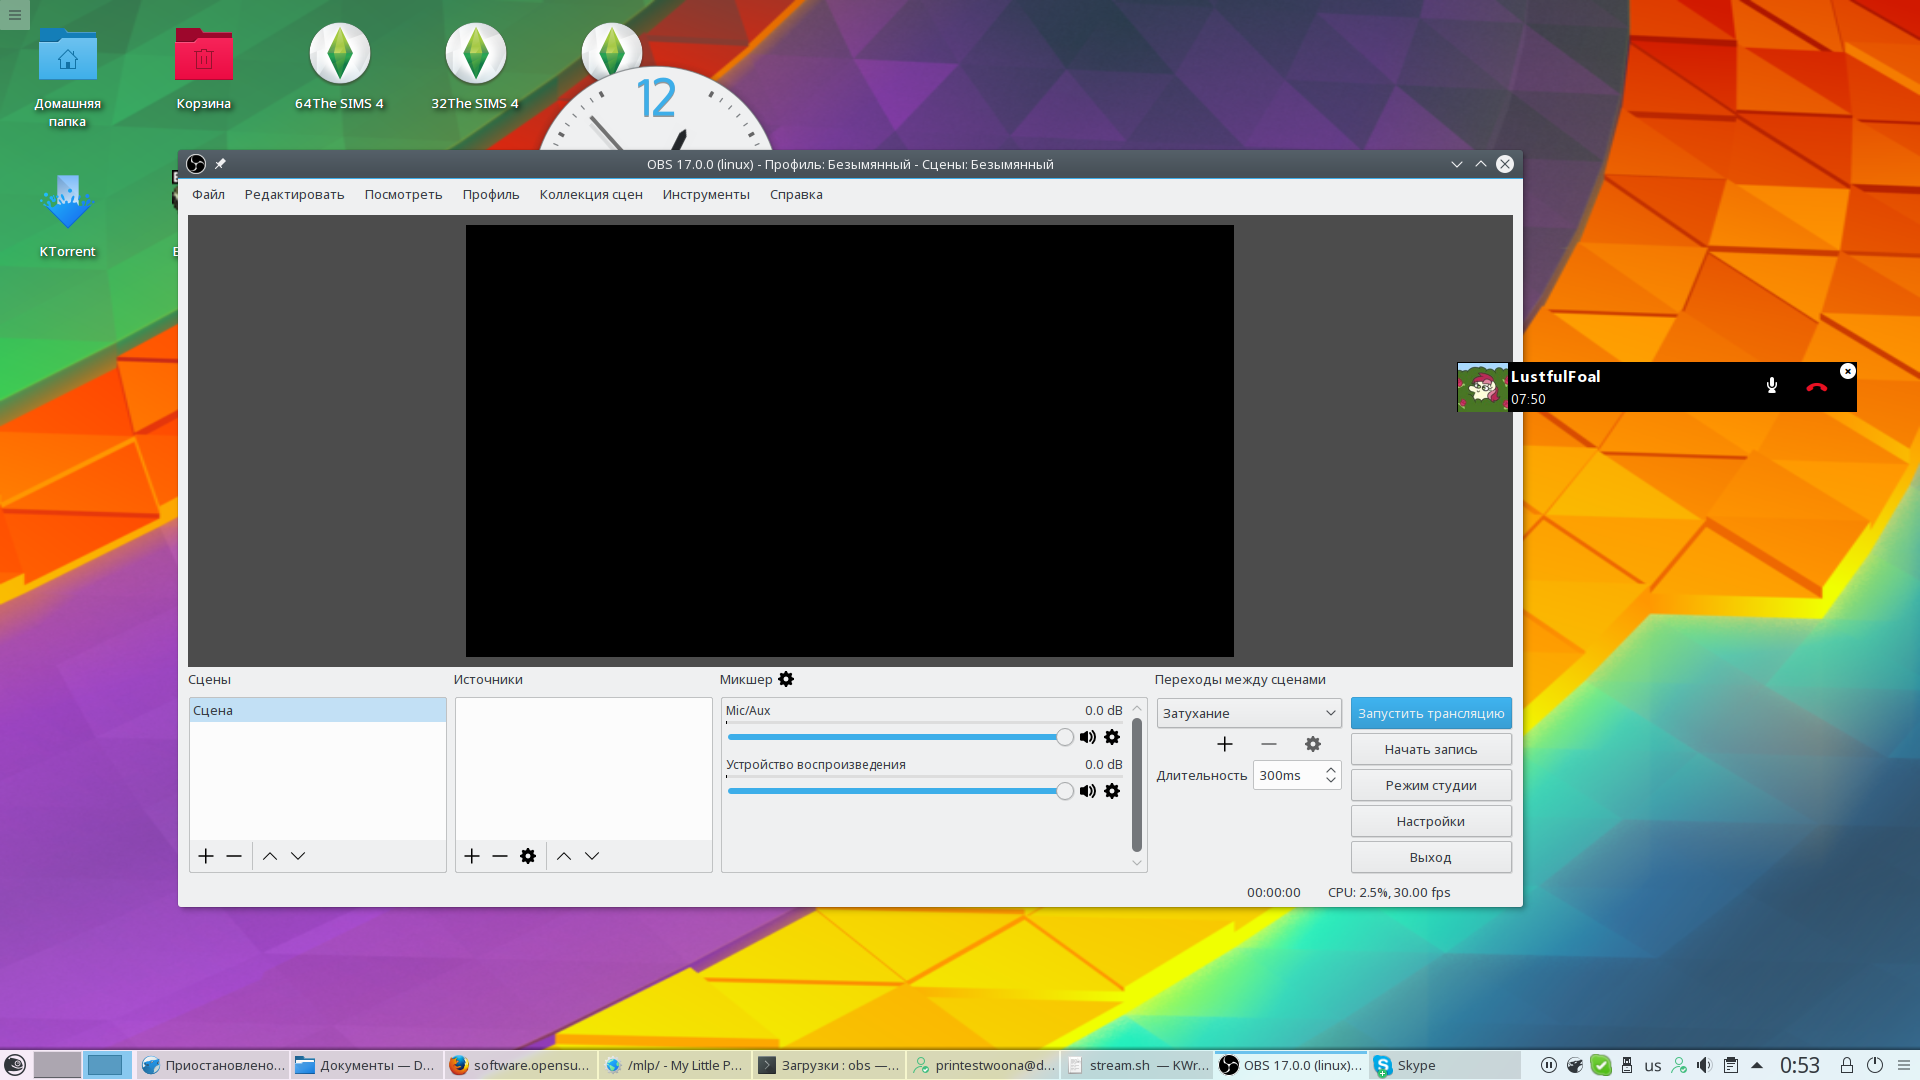1920x1080 pixels.
Task: Select Сцена in the scenes list
Action: pyautogui.click(x=318, y=710)
